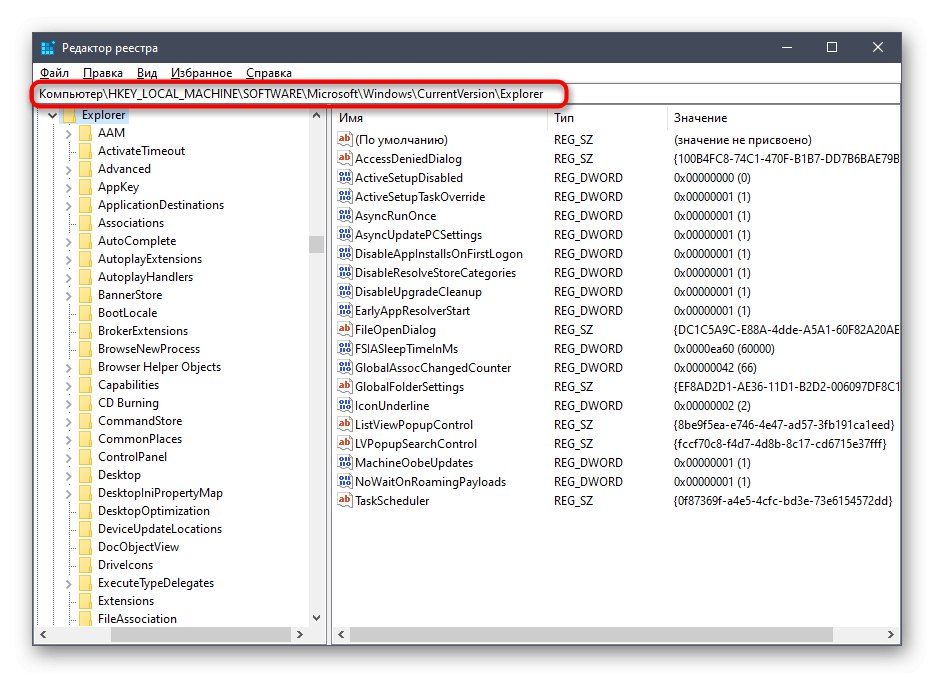Select the 0x0000ea60 (60000) value cell
This screenshot has width=934, height=678.
click(724, 349)
